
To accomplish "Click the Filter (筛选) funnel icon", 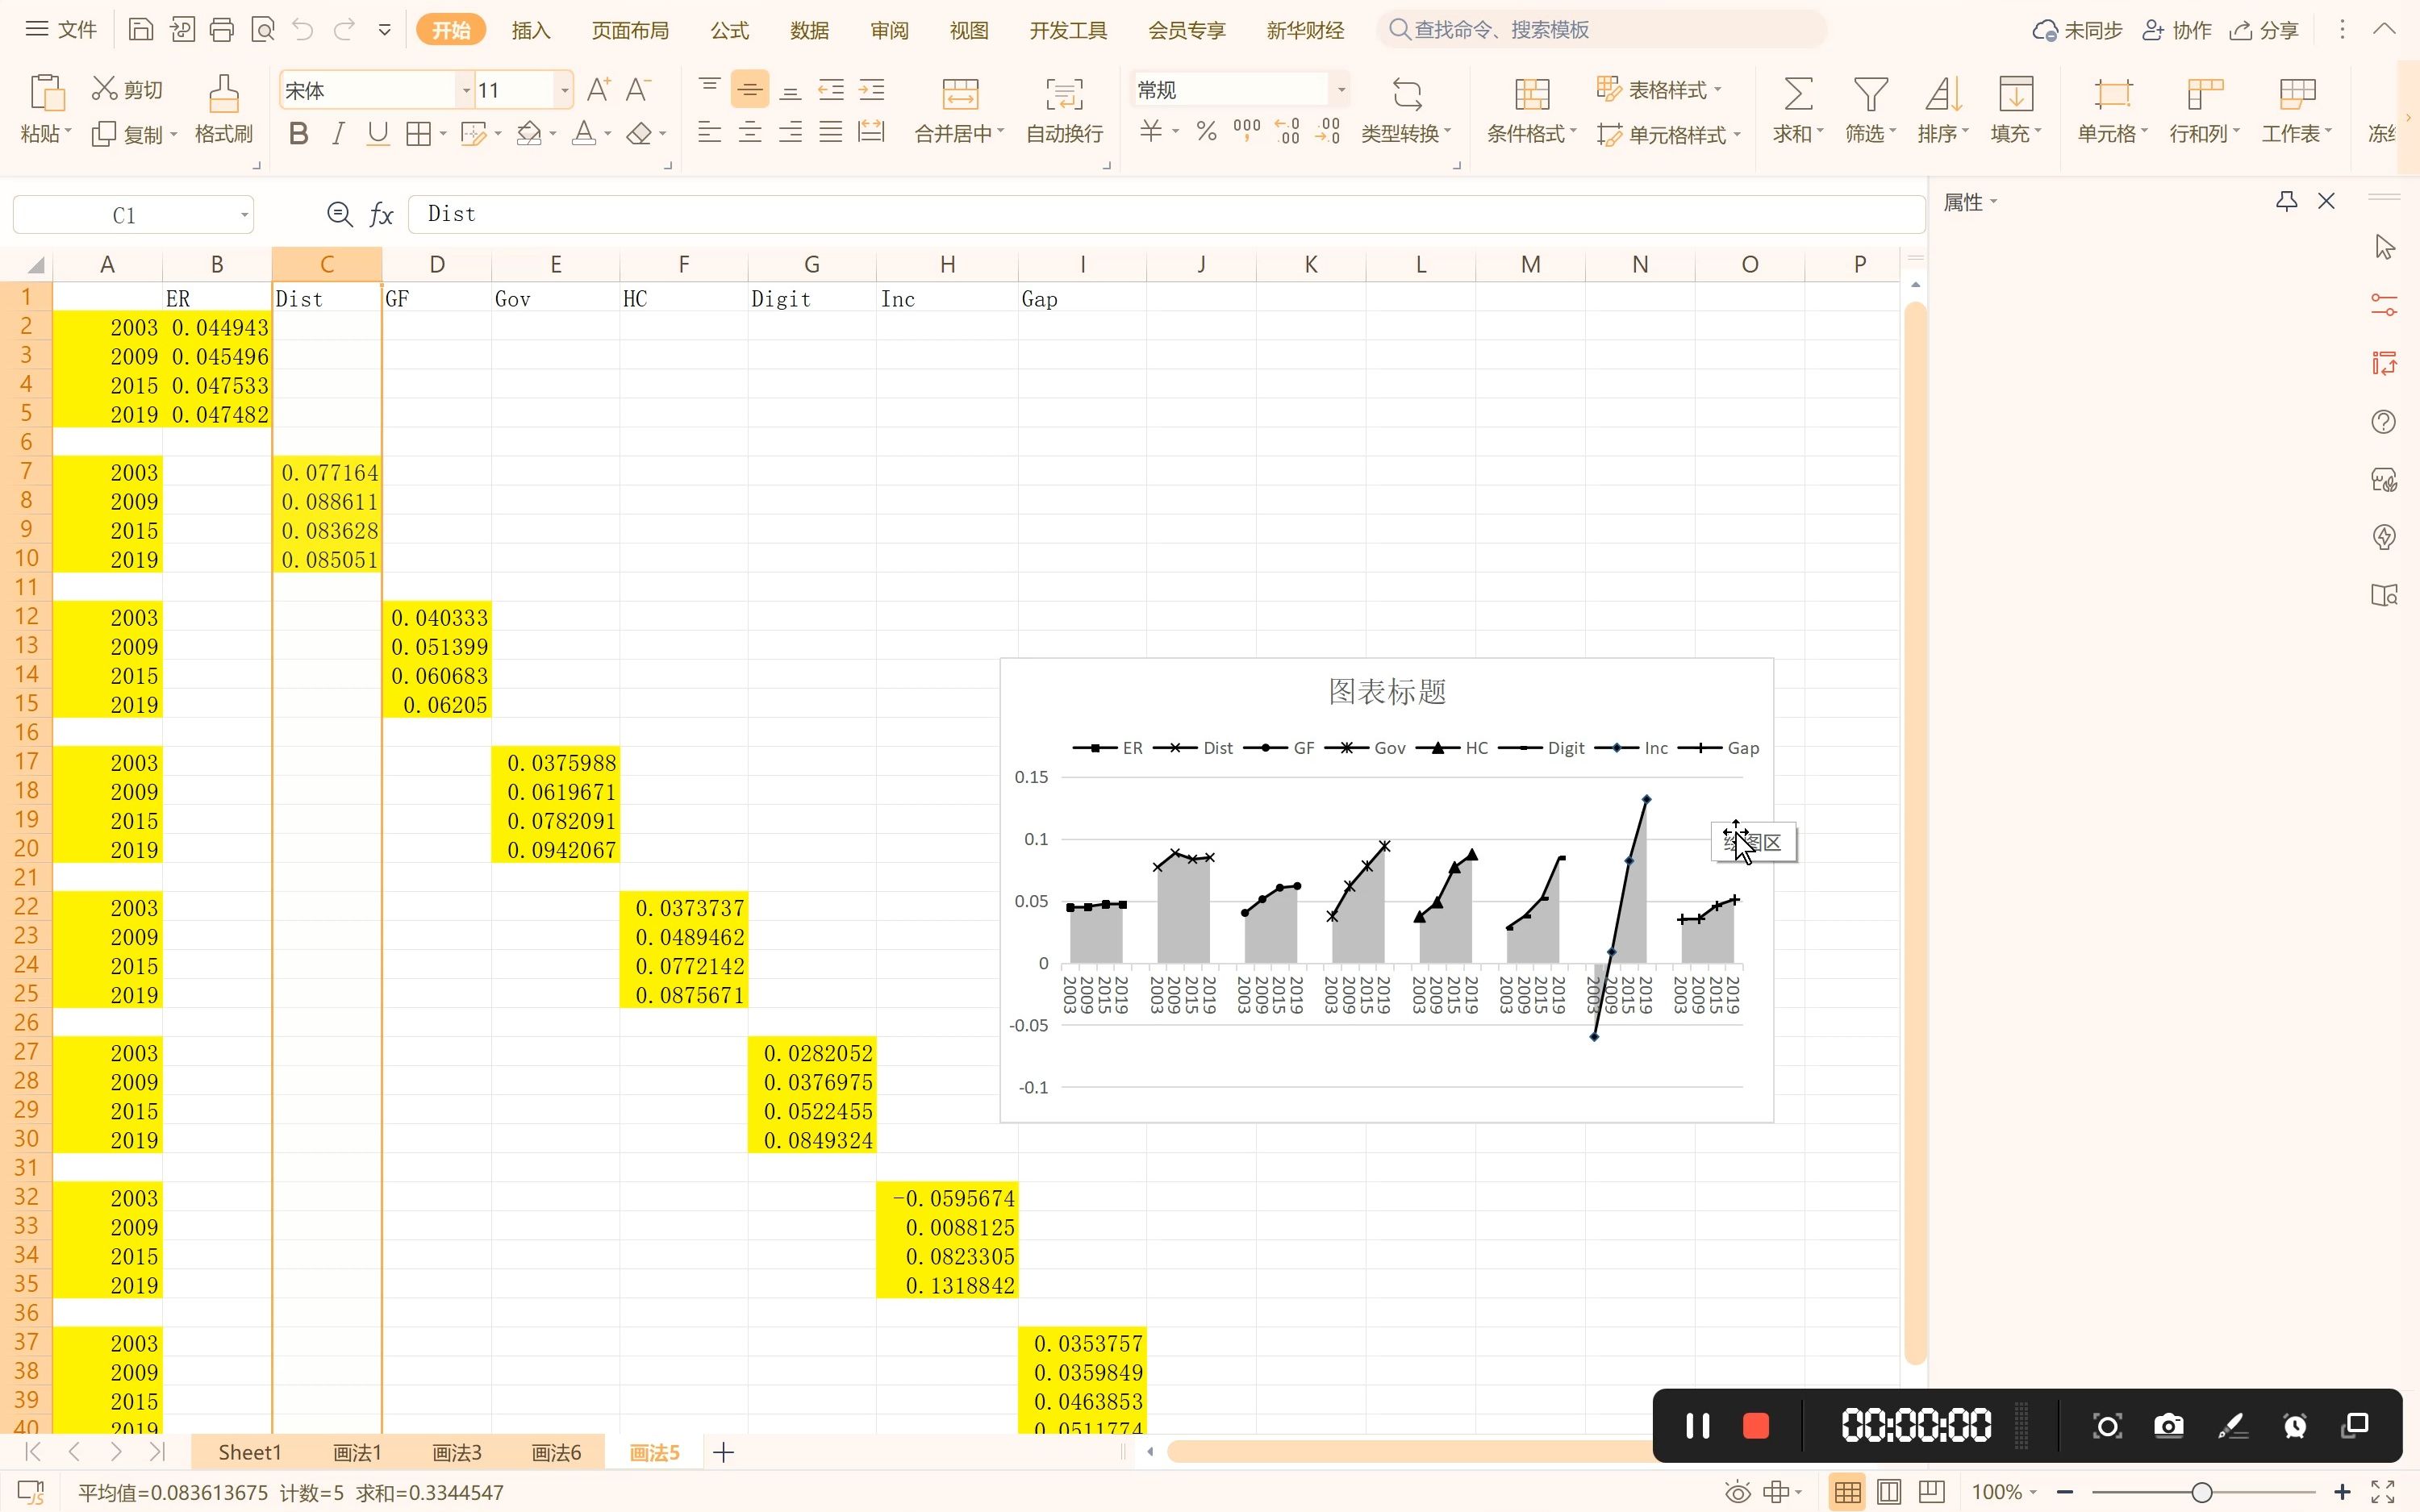I will 1870,94.
